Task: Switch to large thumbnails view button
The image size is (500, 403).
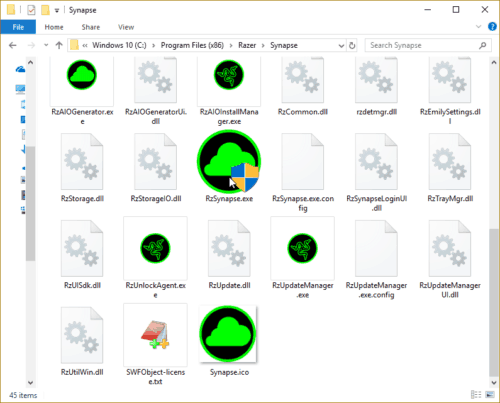Action: [489, 395]
